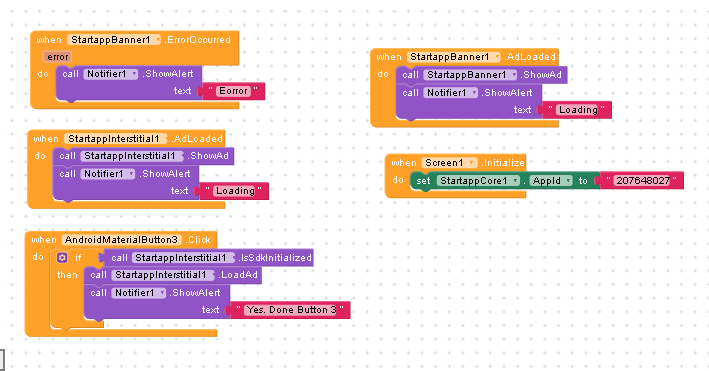Select the StartappInterstitial1 .ShowAd call block
The height and width of the screenshot is (371, 709).
coord(144,156)
